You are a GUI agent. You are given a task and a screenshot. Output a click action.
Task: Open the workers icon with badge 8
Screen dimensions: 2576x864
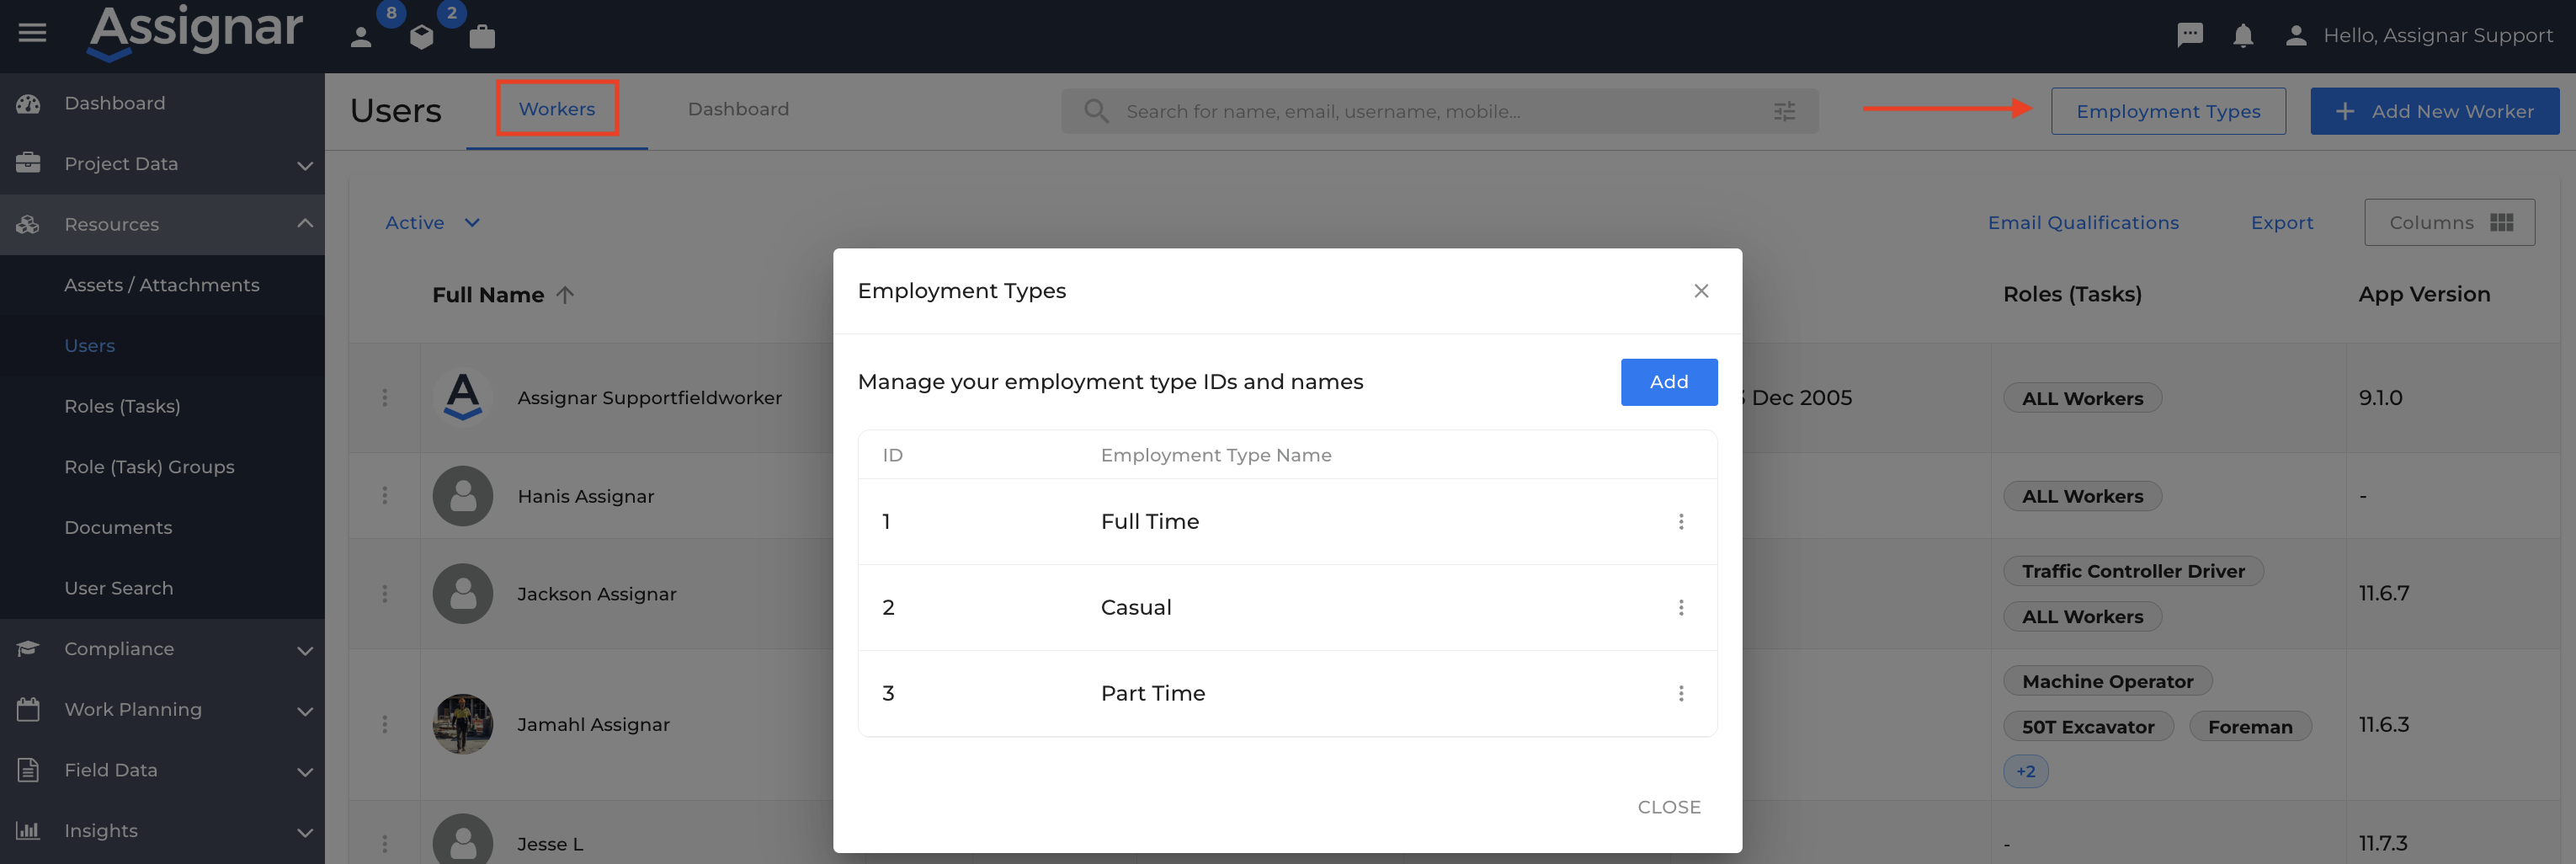click(x=362, y=37)
